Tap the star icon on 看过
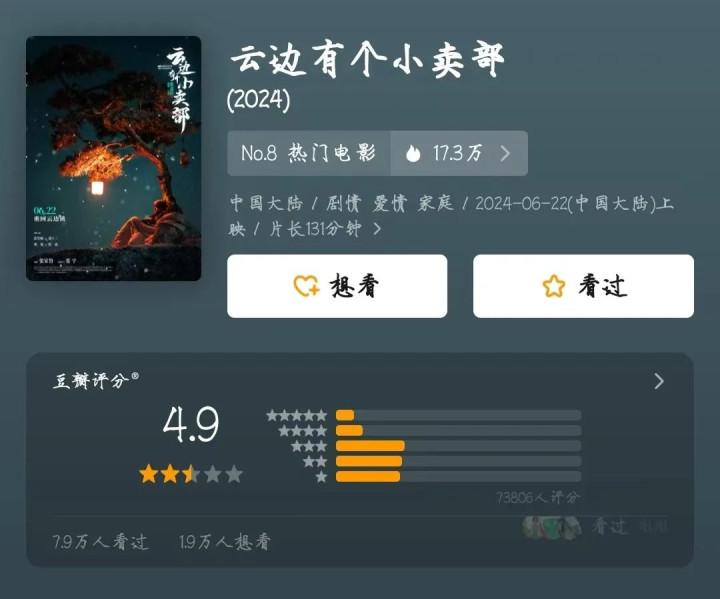Screen dimensions: 720x599 (x=554, y=286)
